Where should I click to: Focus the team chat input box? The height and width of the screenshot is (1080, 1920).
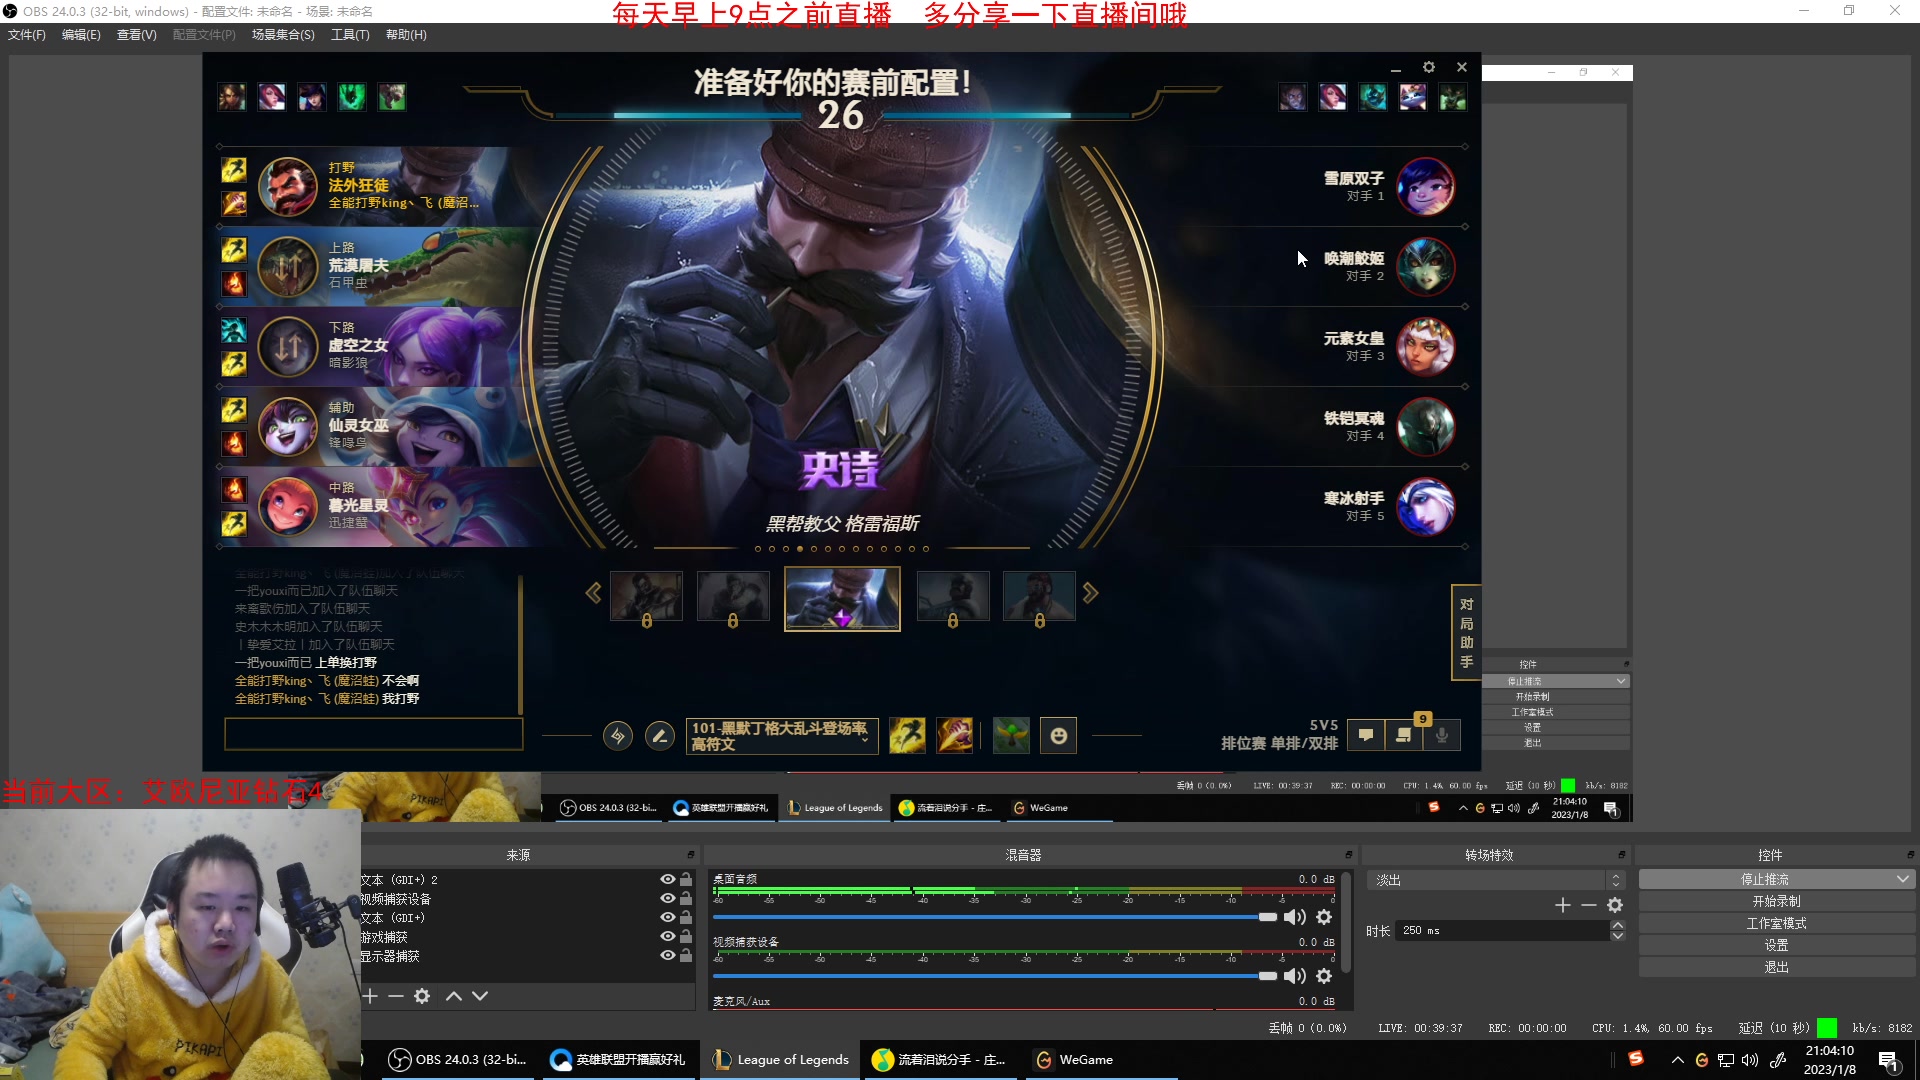[374, 734]
